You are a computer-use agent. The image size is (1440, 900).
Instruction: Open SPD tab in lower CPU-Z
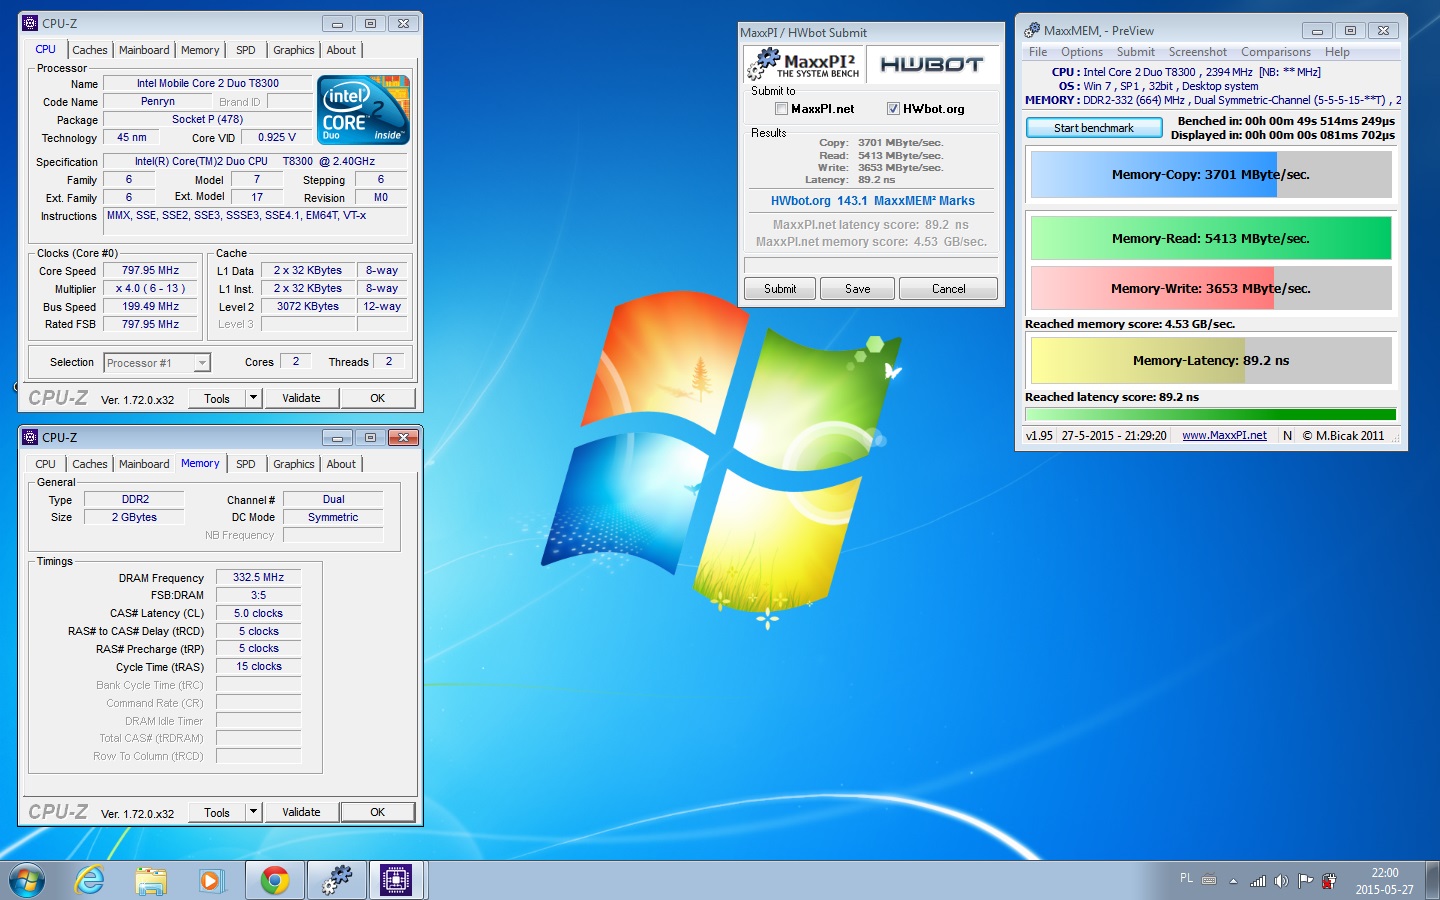click(246, 464)
